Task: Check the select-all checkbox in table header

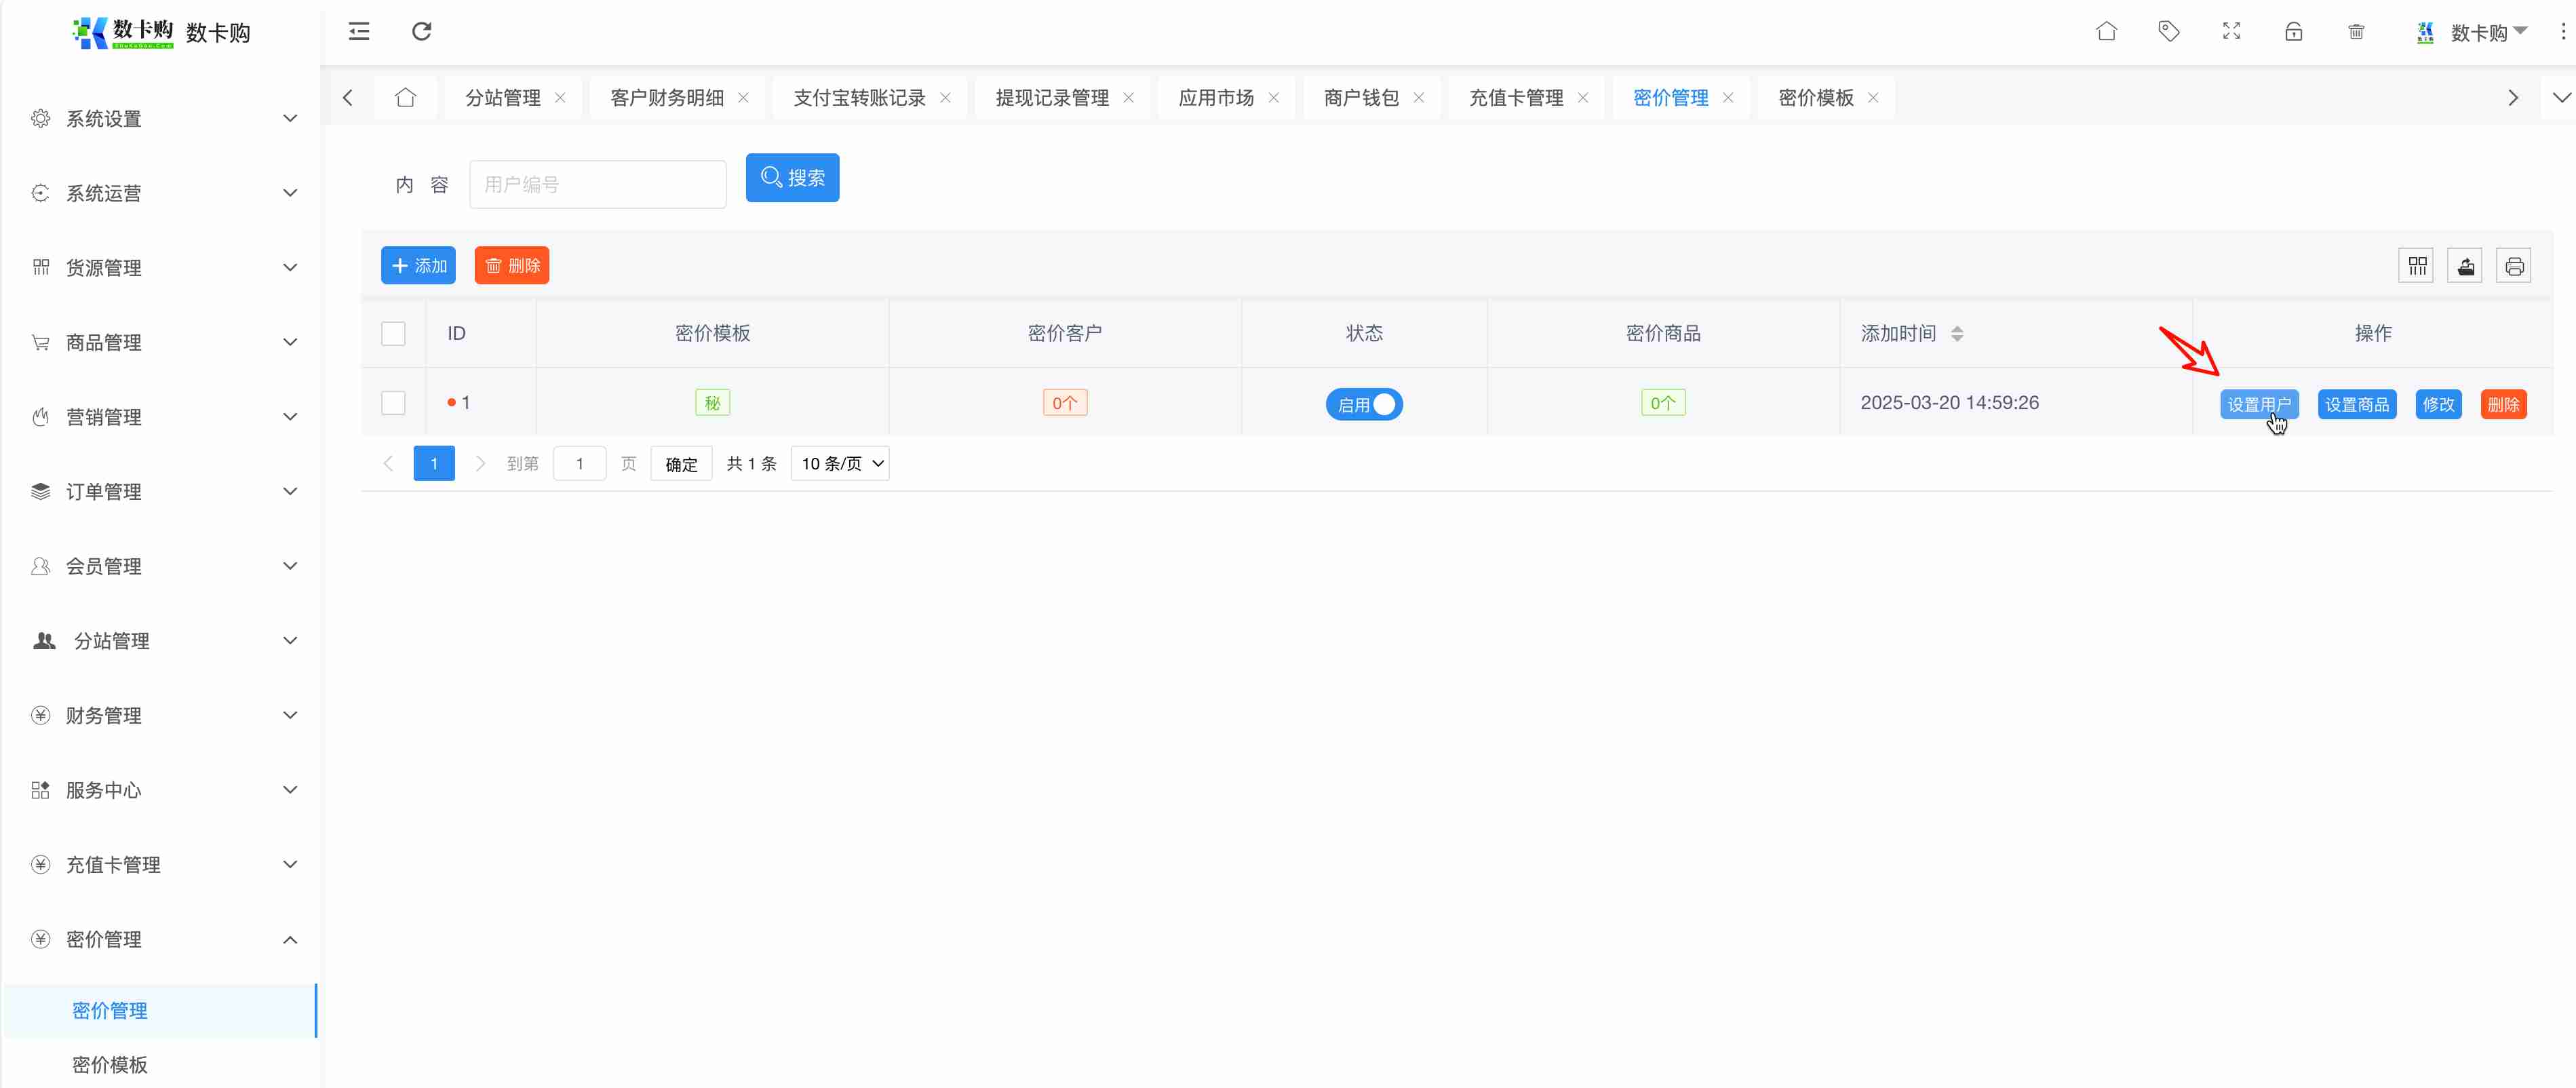Action: (393, 333)
